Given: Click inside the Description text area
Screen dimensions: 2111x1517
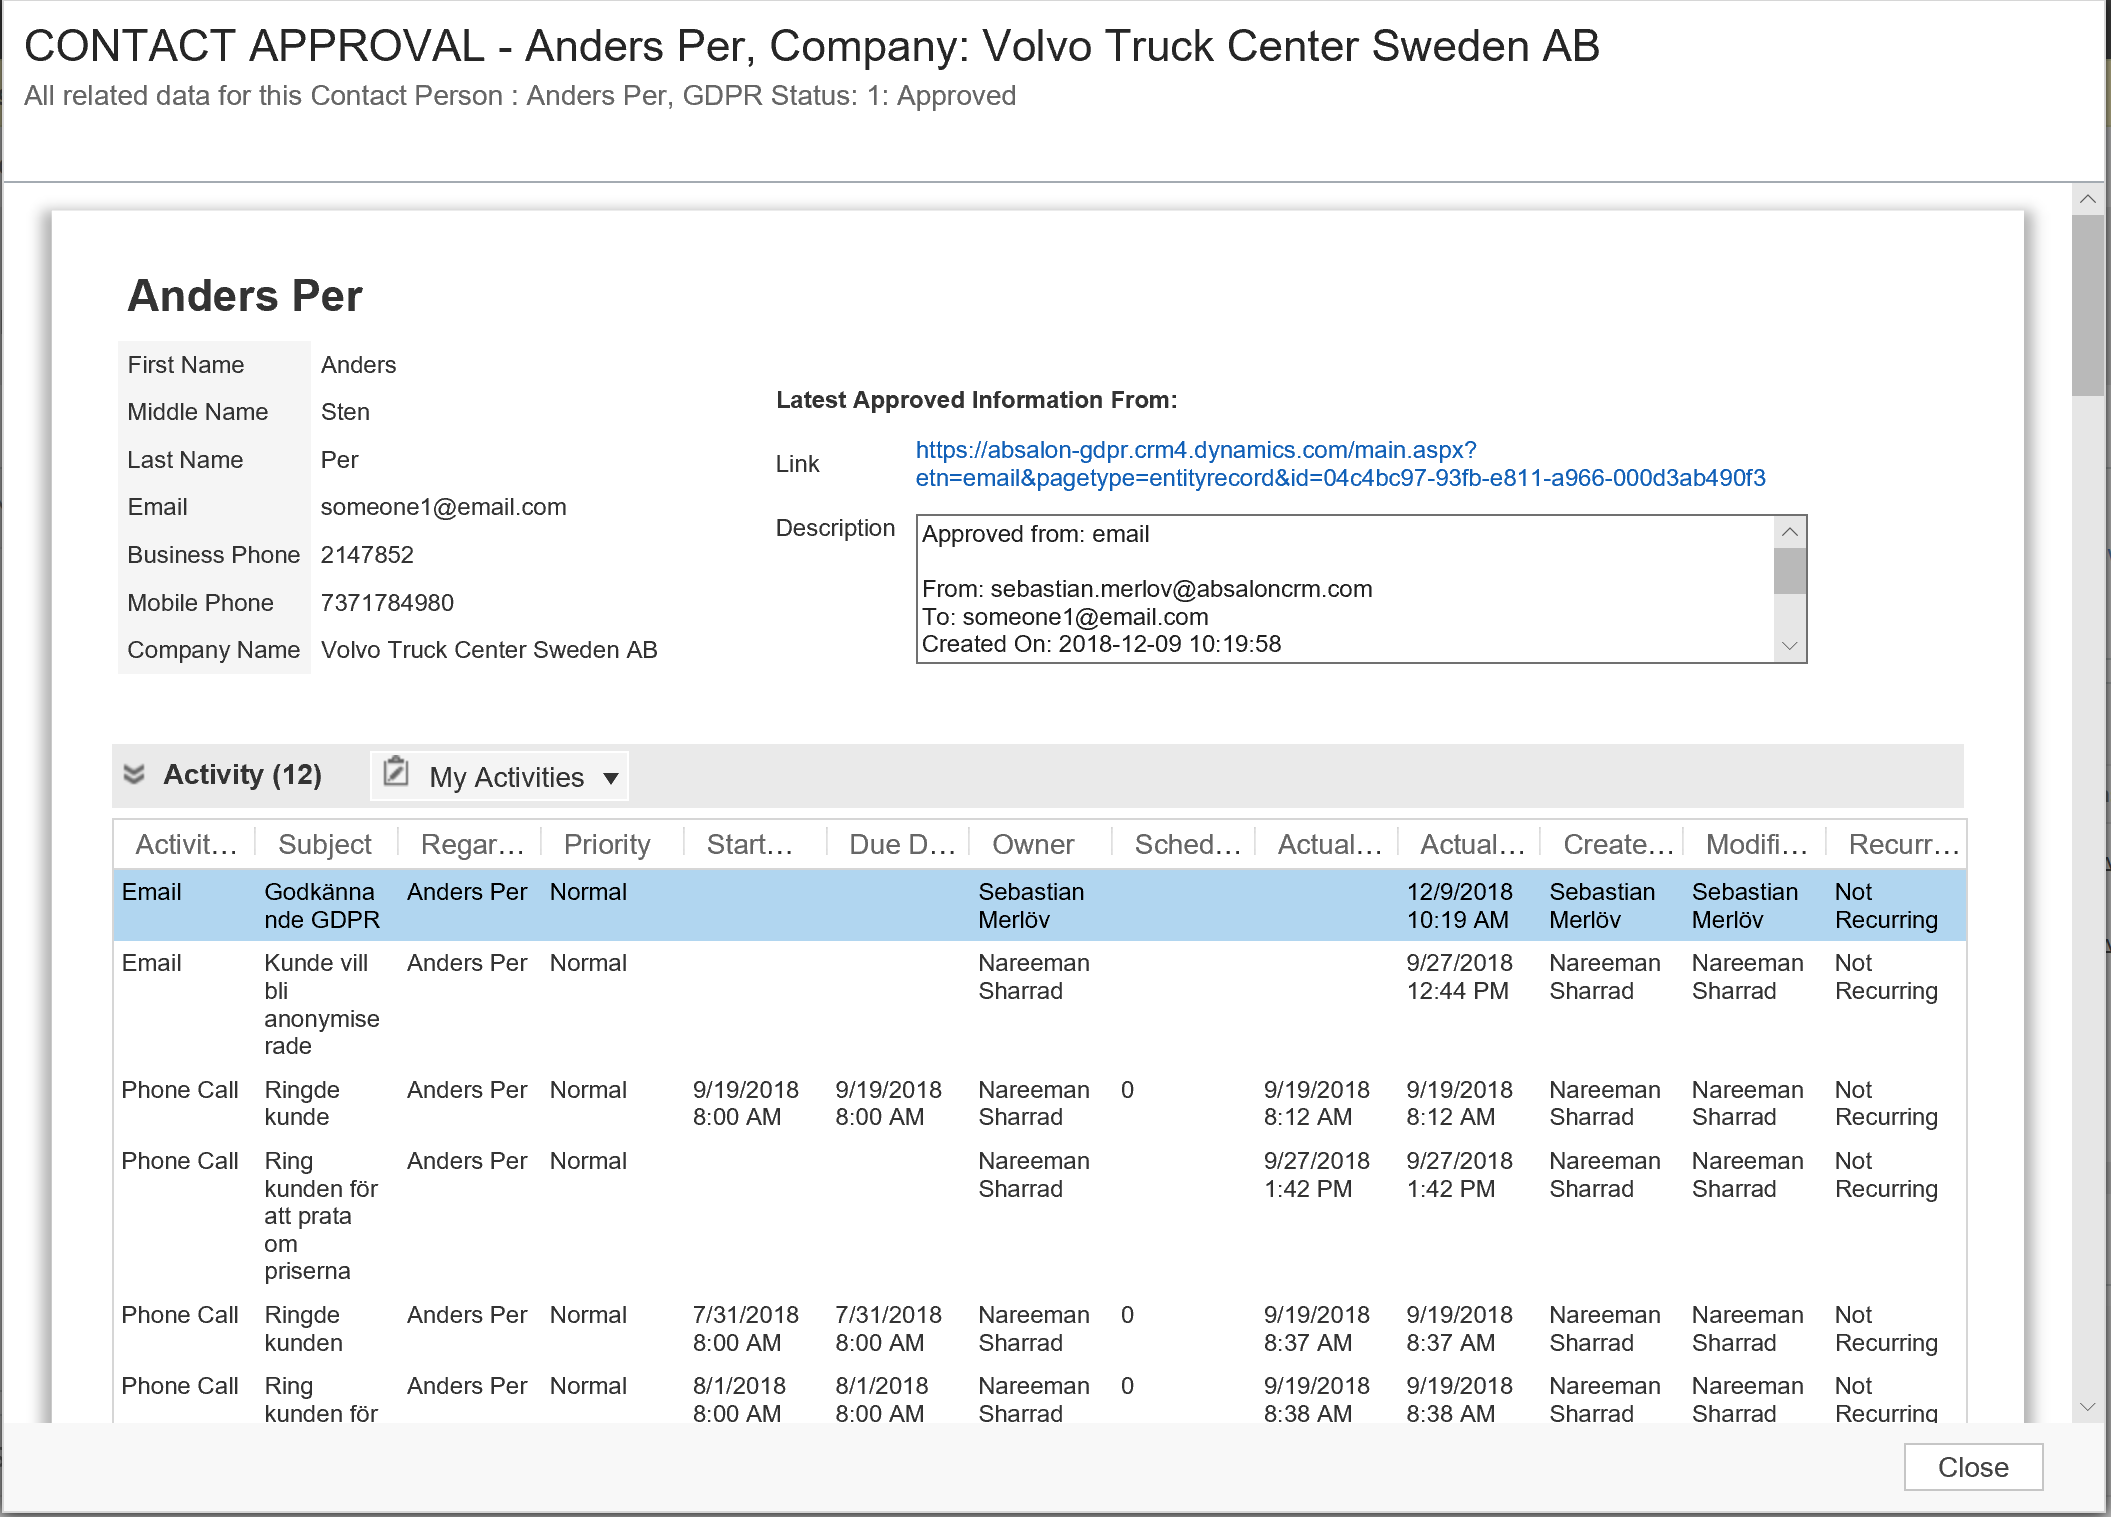Looking at the screenshot, I should click(x=1345, y=589).
